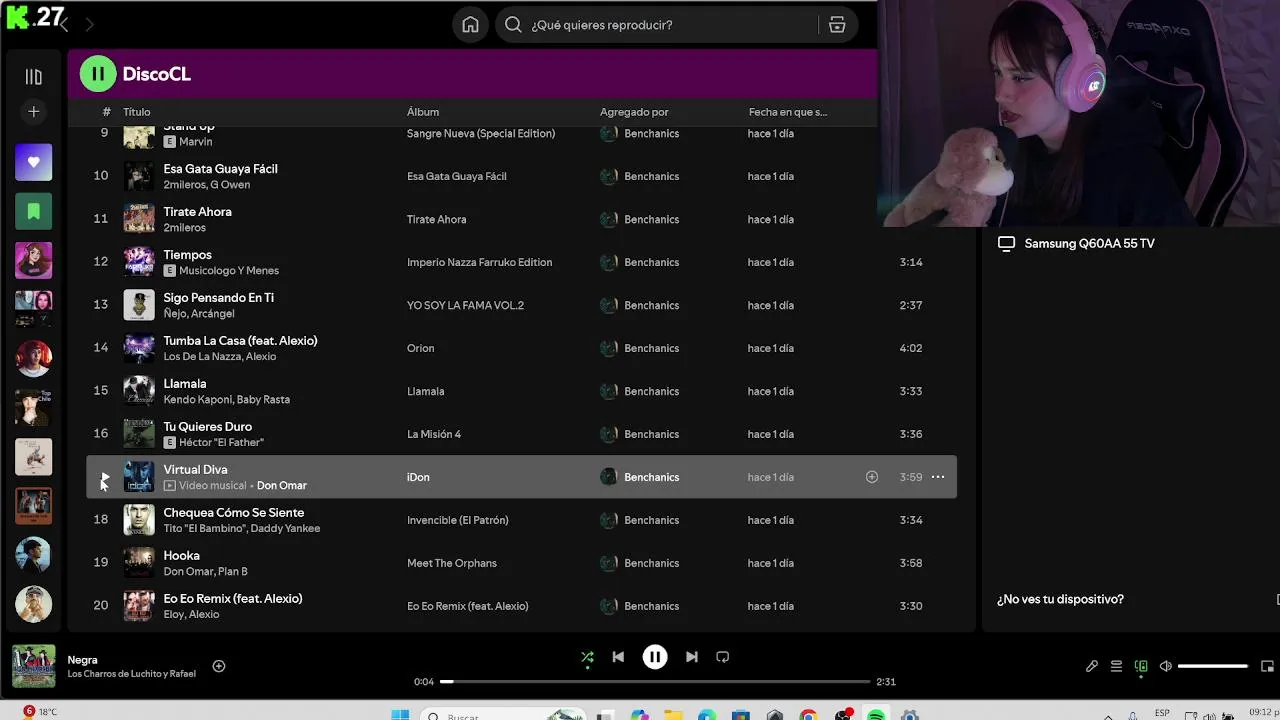Select the Eo Eo Remix (feat. Alexio) title

(x=233, y=599)
